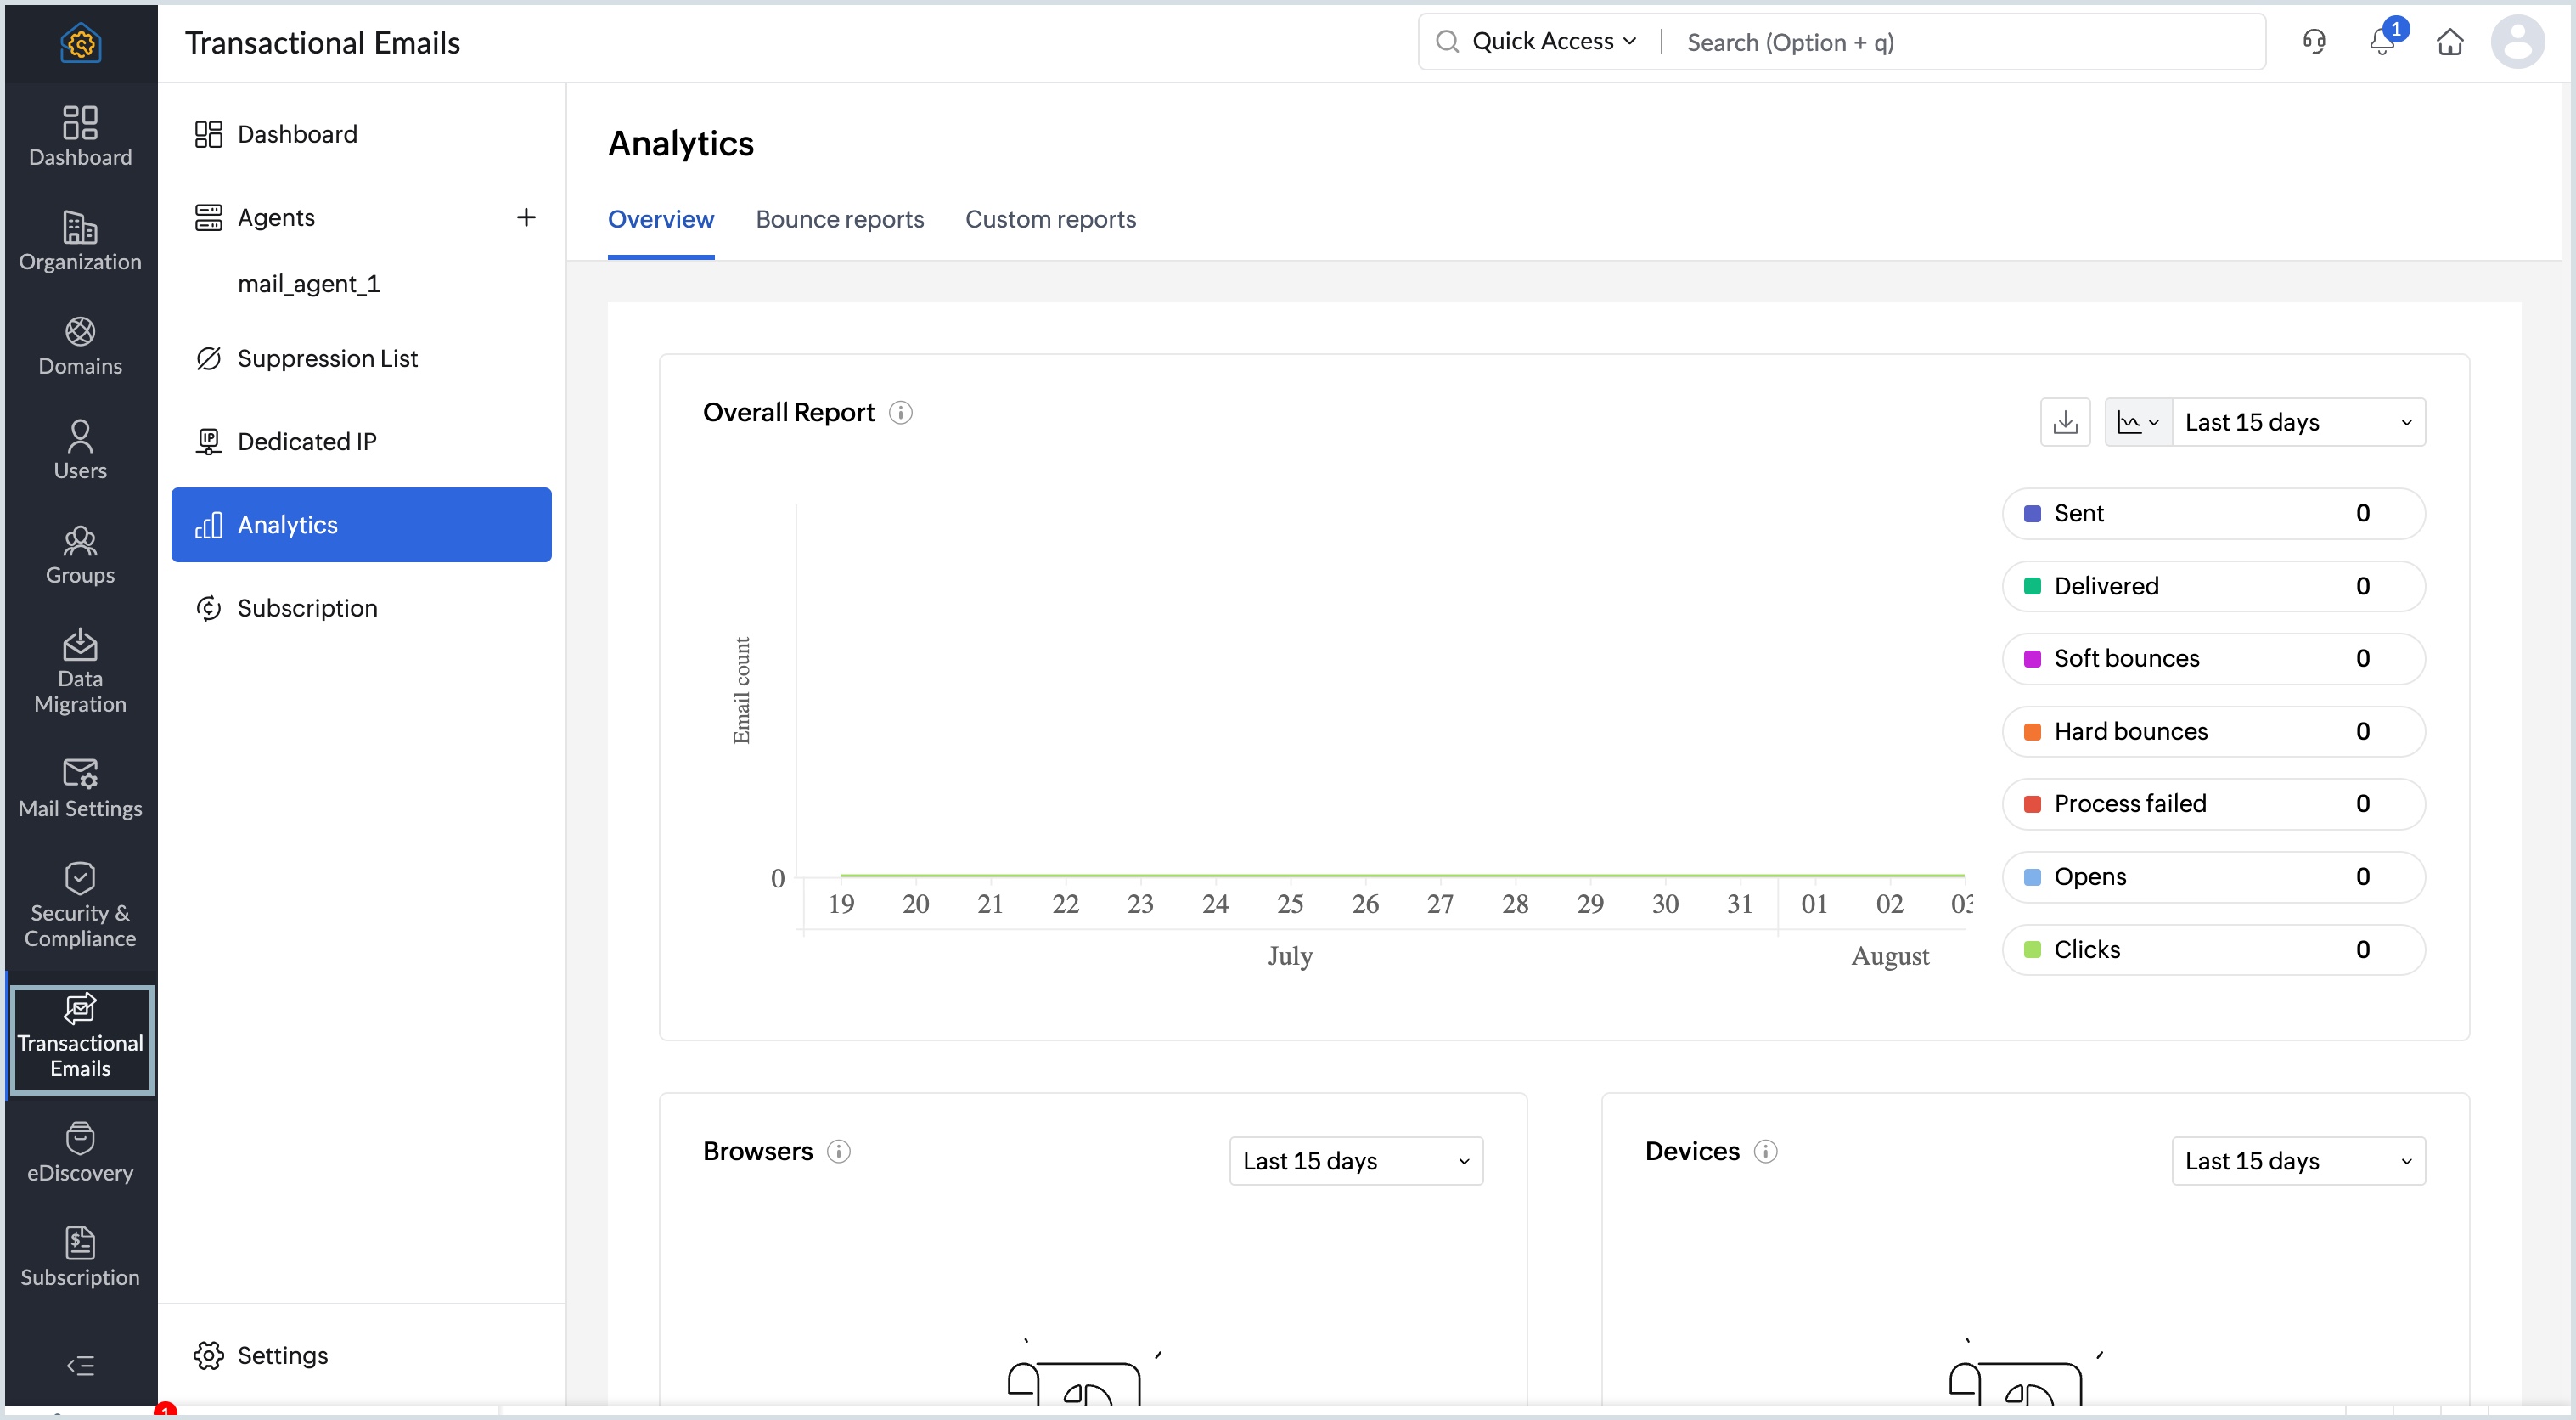The height and width of the screenshot is (1420, 2576).
Task: Toggle Soft bounces series in legend
Action: pos(2214,658)
